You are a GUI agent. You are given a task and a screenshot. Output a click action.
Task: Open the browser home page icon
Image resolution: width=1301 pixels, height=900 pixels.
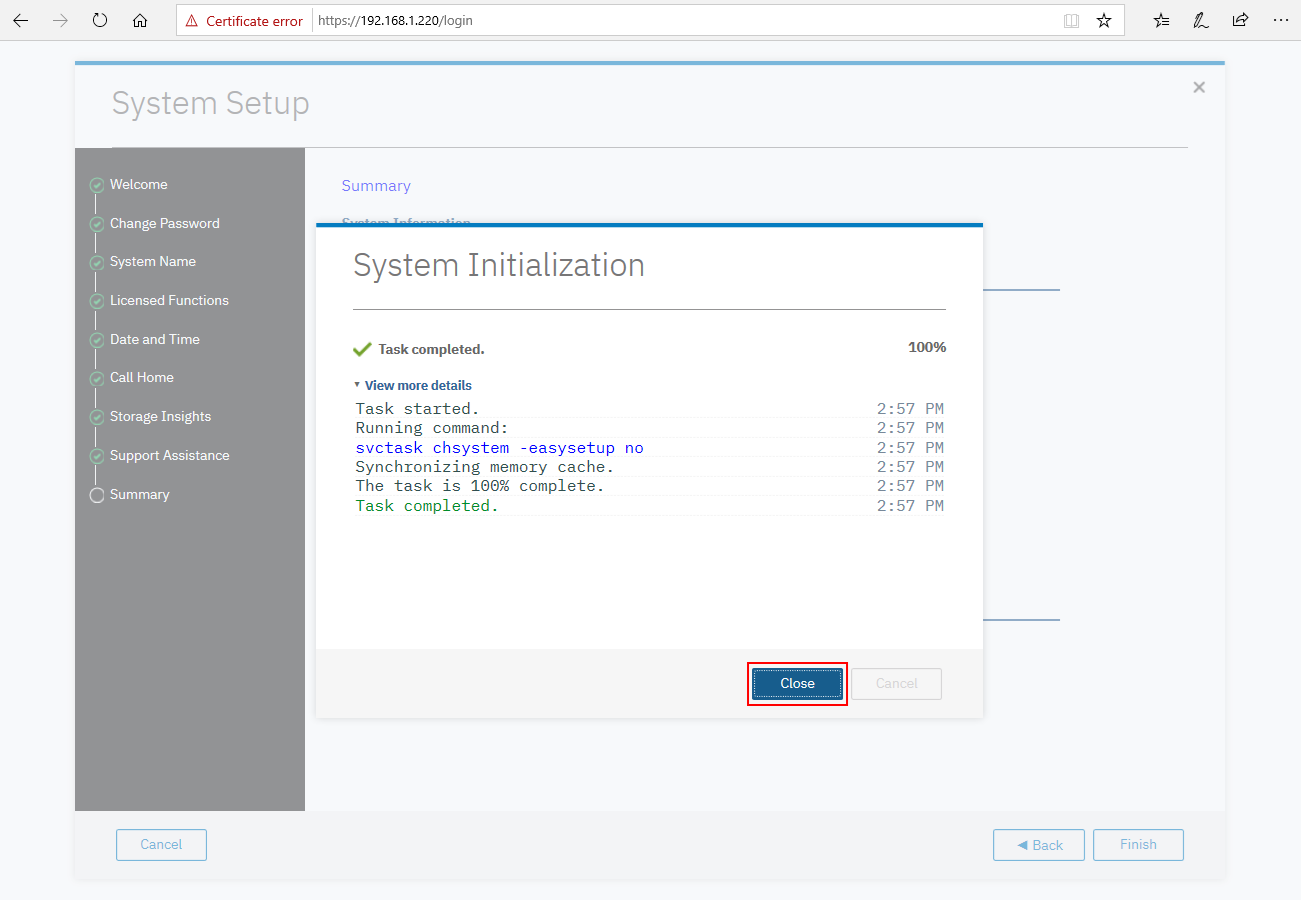point(140,20)
